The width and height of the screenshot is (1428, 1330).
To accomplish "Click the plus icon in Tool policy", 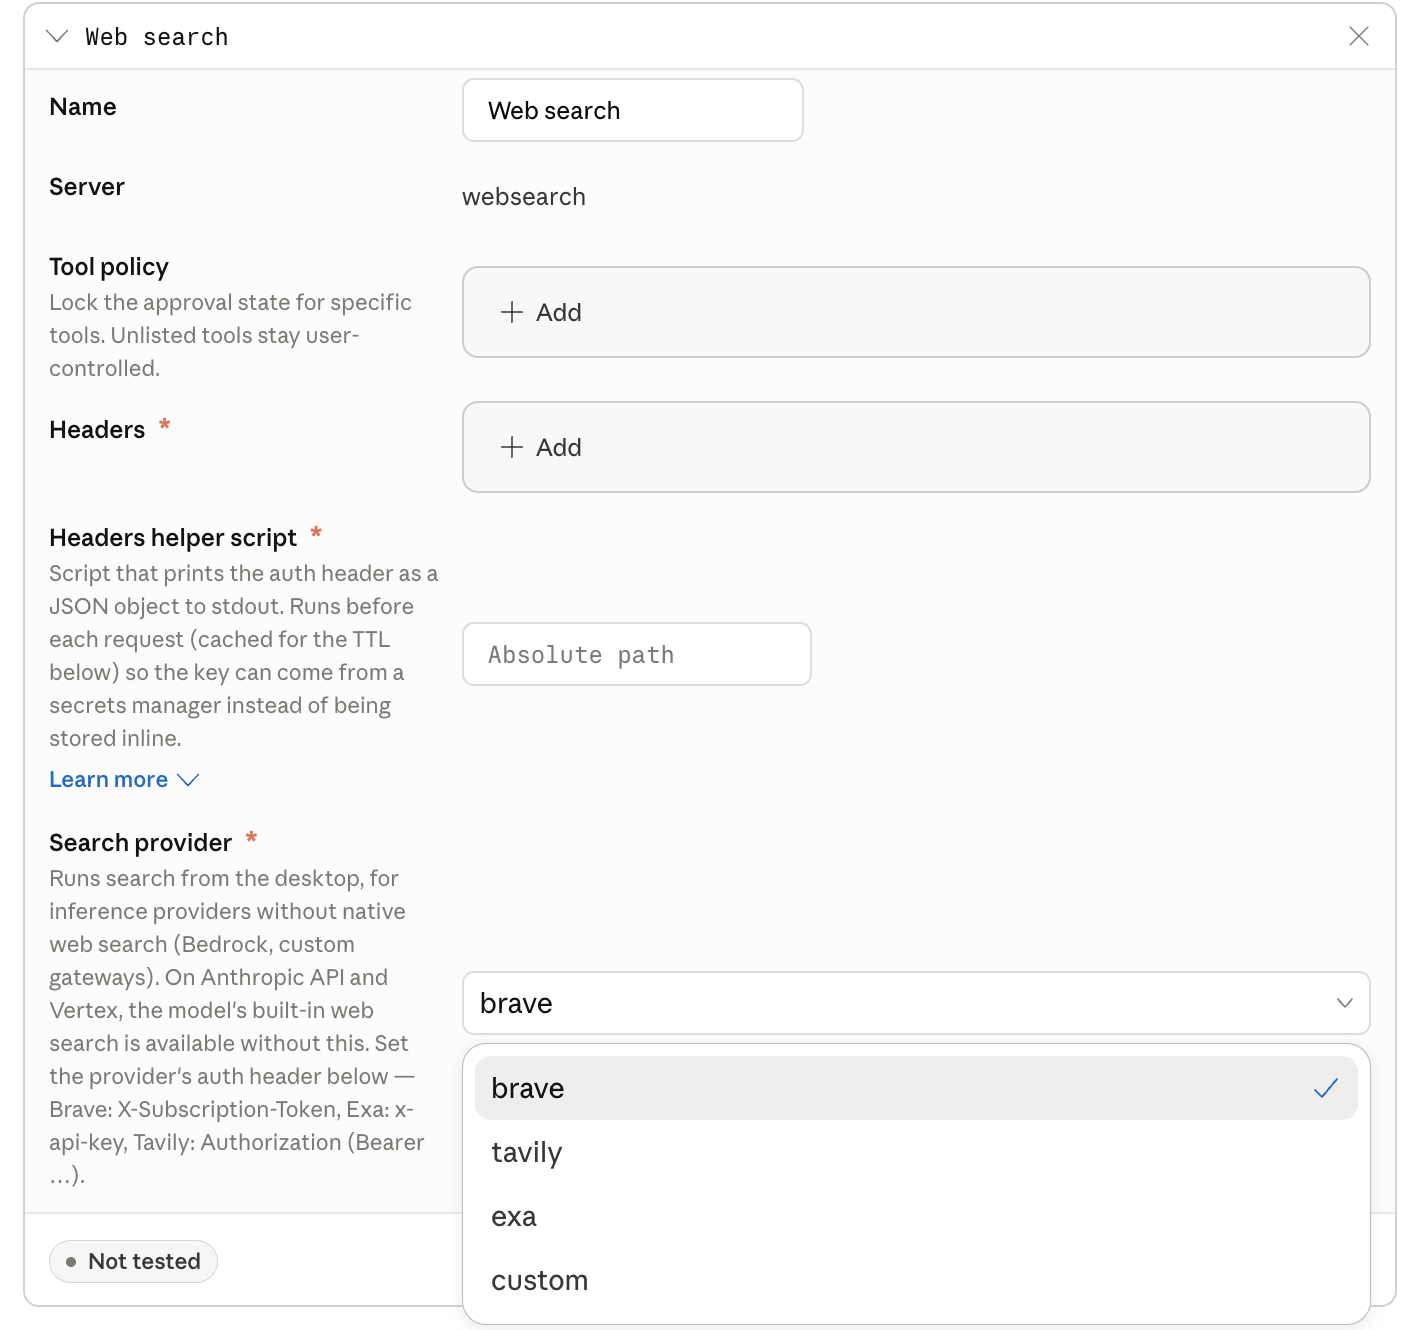I will click(512, 312).
